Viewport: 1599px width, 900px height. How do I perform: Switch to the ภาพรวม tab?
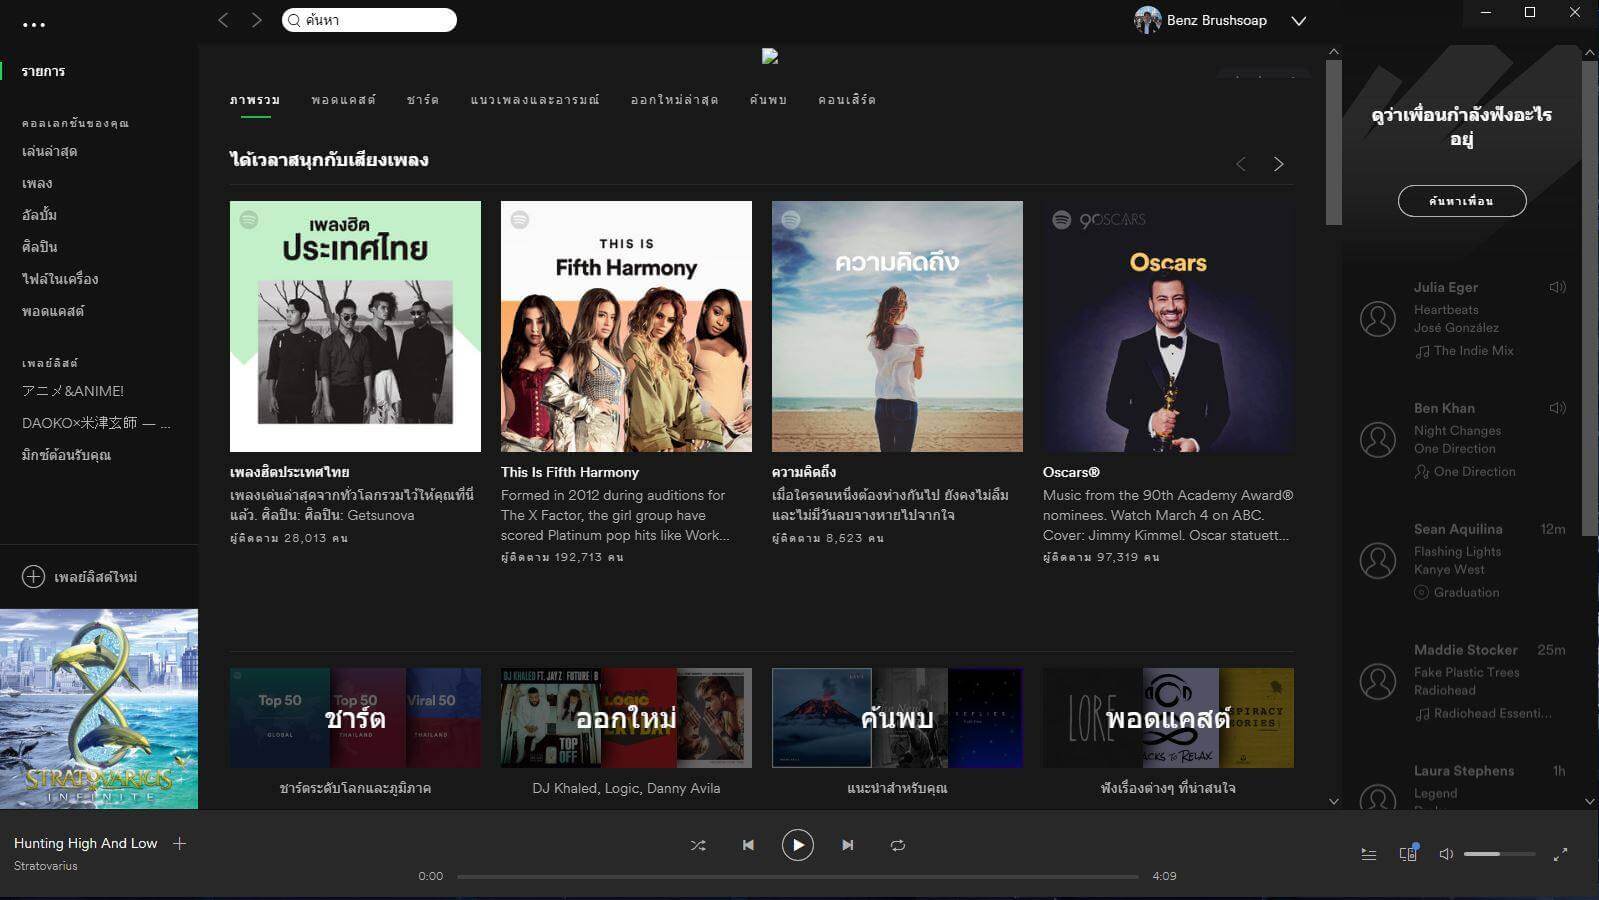(255, 100)
